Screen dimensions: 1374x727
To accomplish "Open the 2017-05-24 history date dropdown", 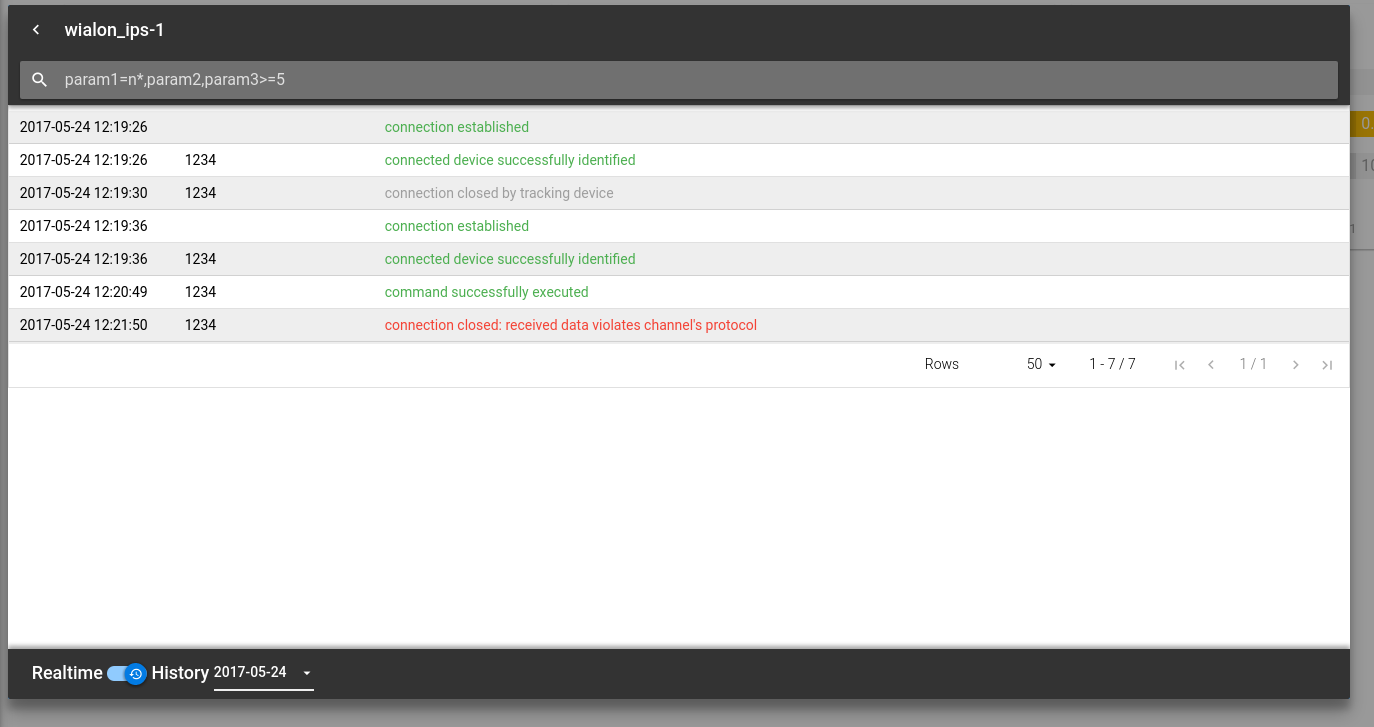I will 263,673.
